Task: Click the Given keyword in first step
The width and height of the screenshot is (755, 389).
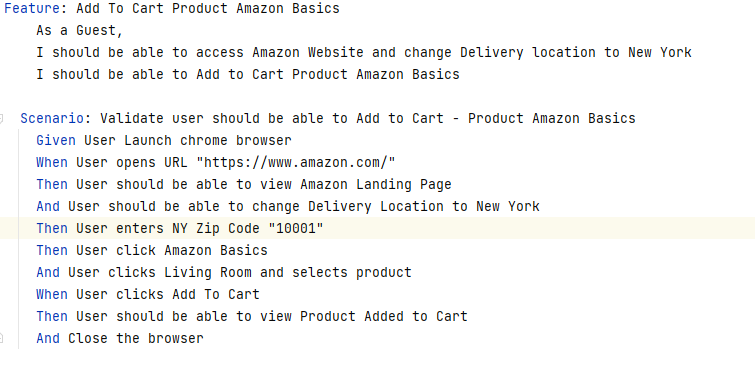Action: click(x=56, y=141)
